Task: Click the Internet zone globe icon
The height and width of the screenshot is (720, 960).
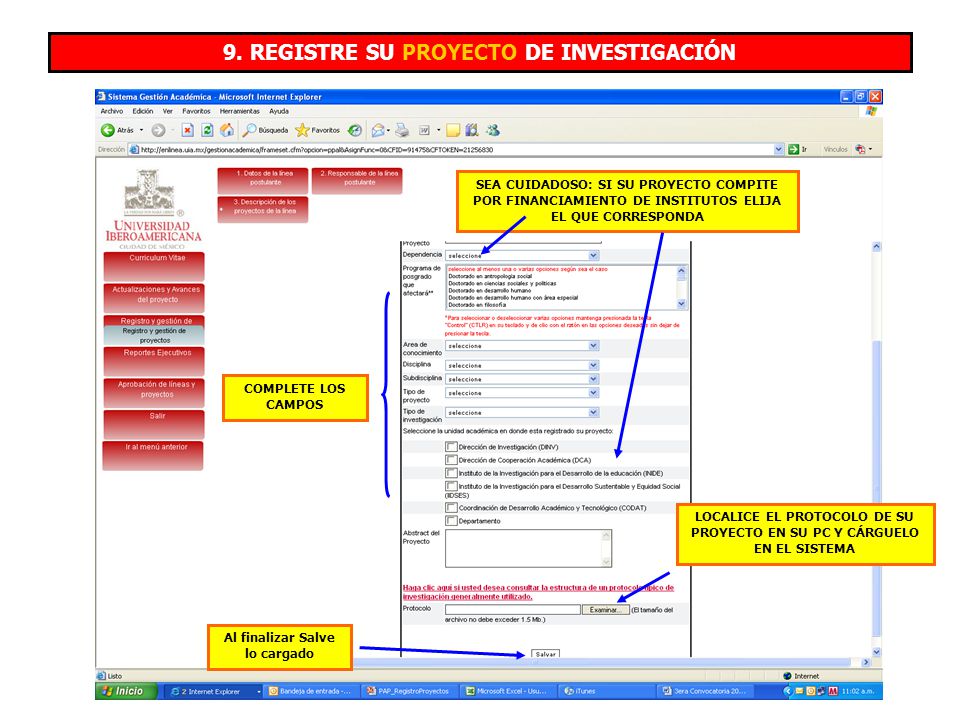Action: (787, 676)
